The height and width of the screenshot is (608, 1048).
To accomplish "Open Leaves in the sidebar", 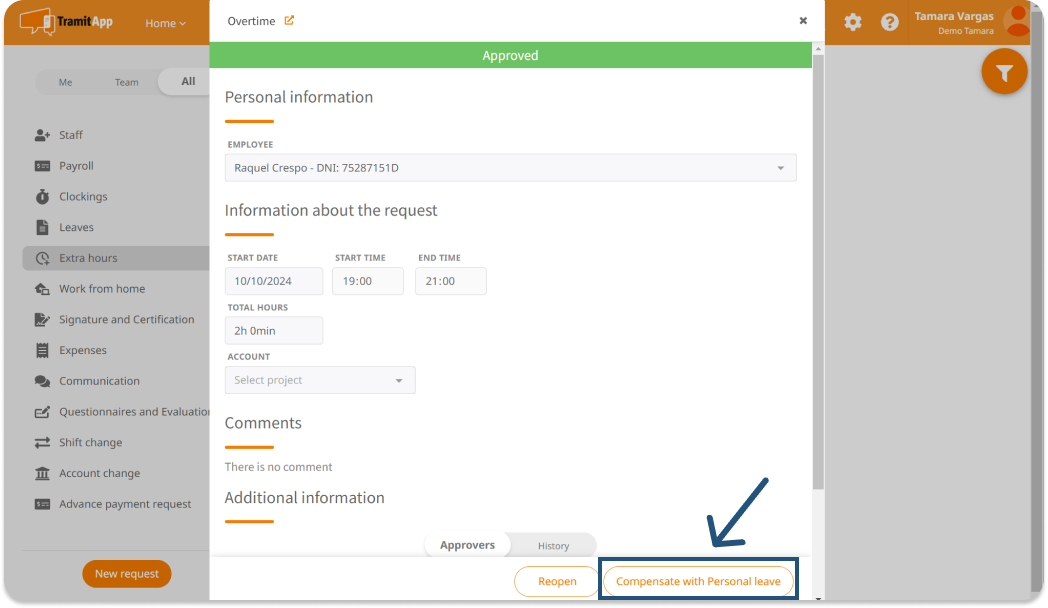I will click(76, 227).
